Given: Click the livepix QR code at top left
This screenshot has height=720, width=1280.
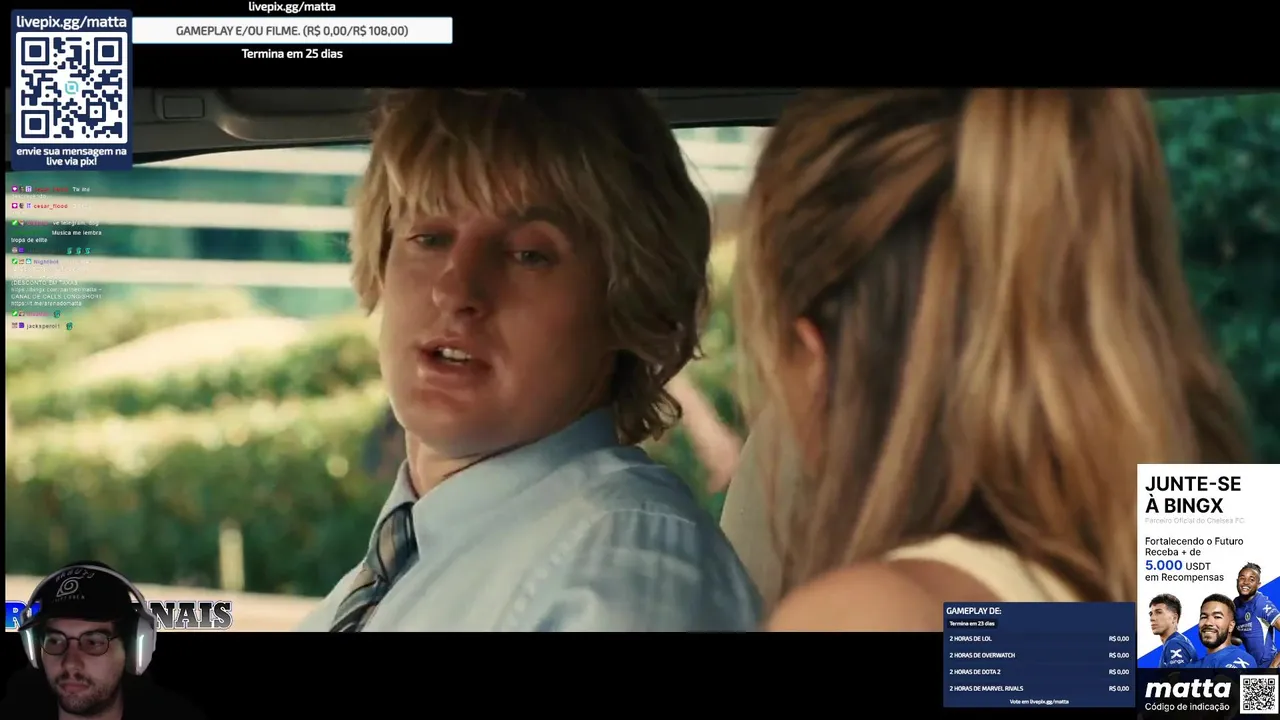Looking at the screenshot, I should click(x=71, y=88).
